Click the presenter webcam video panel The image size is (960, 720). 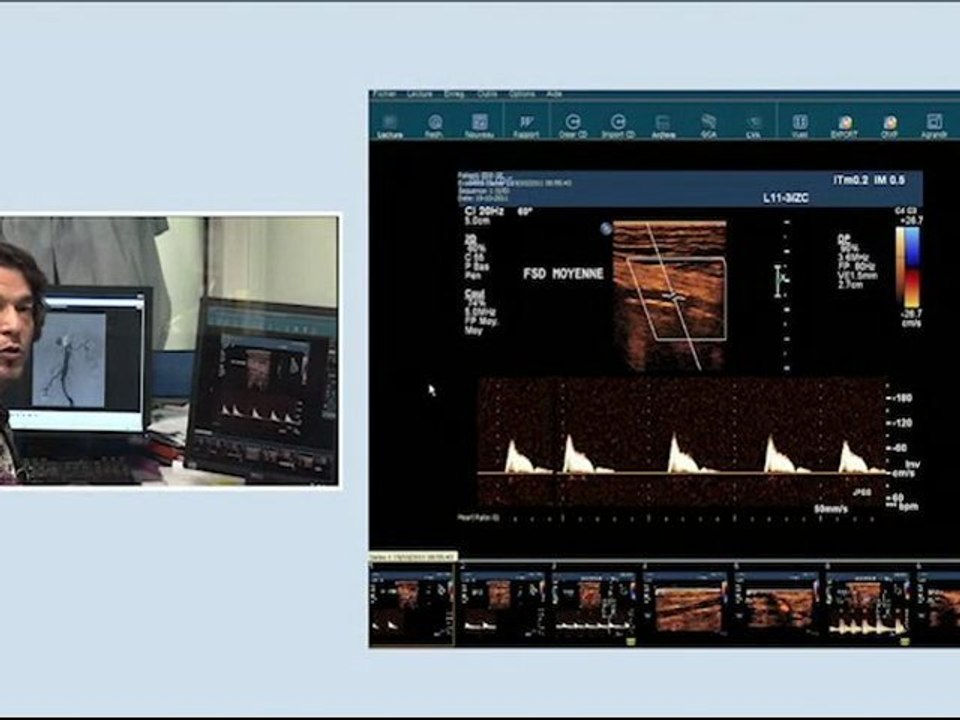tap(169, 351)
